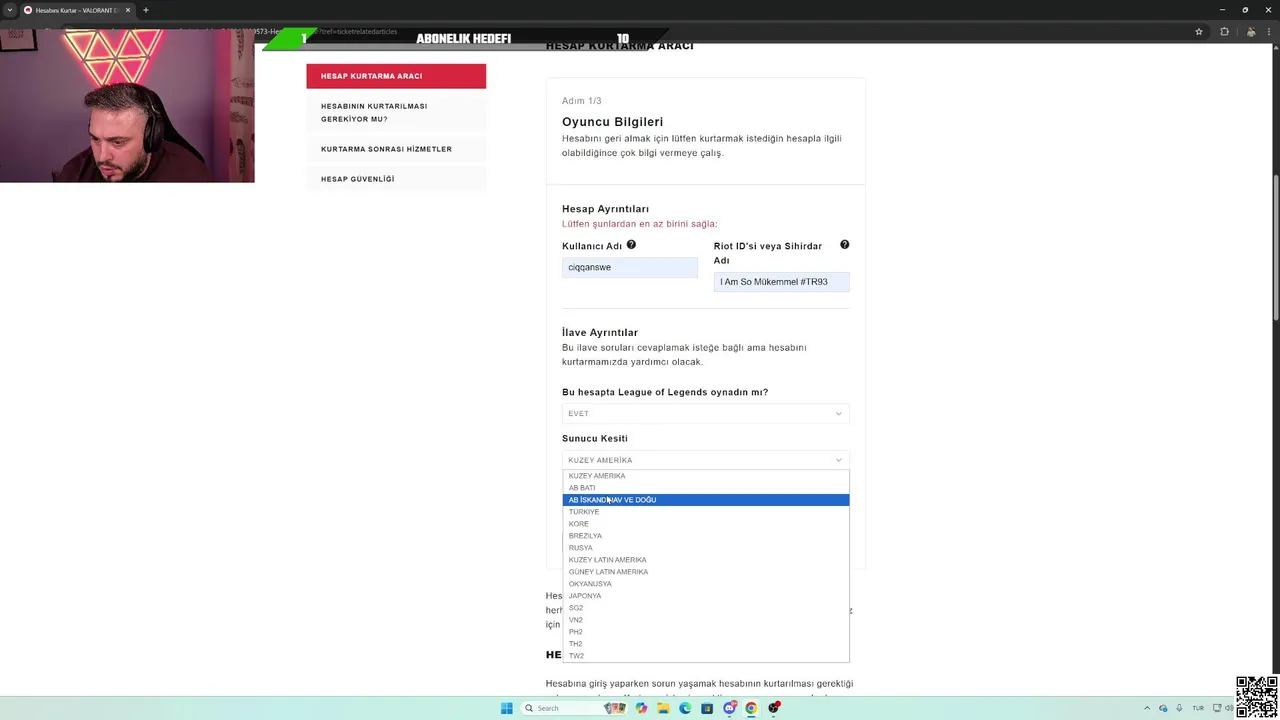Select 'TW2' server option
This screenshot has height=720, width=1280.
click(705, 656)
